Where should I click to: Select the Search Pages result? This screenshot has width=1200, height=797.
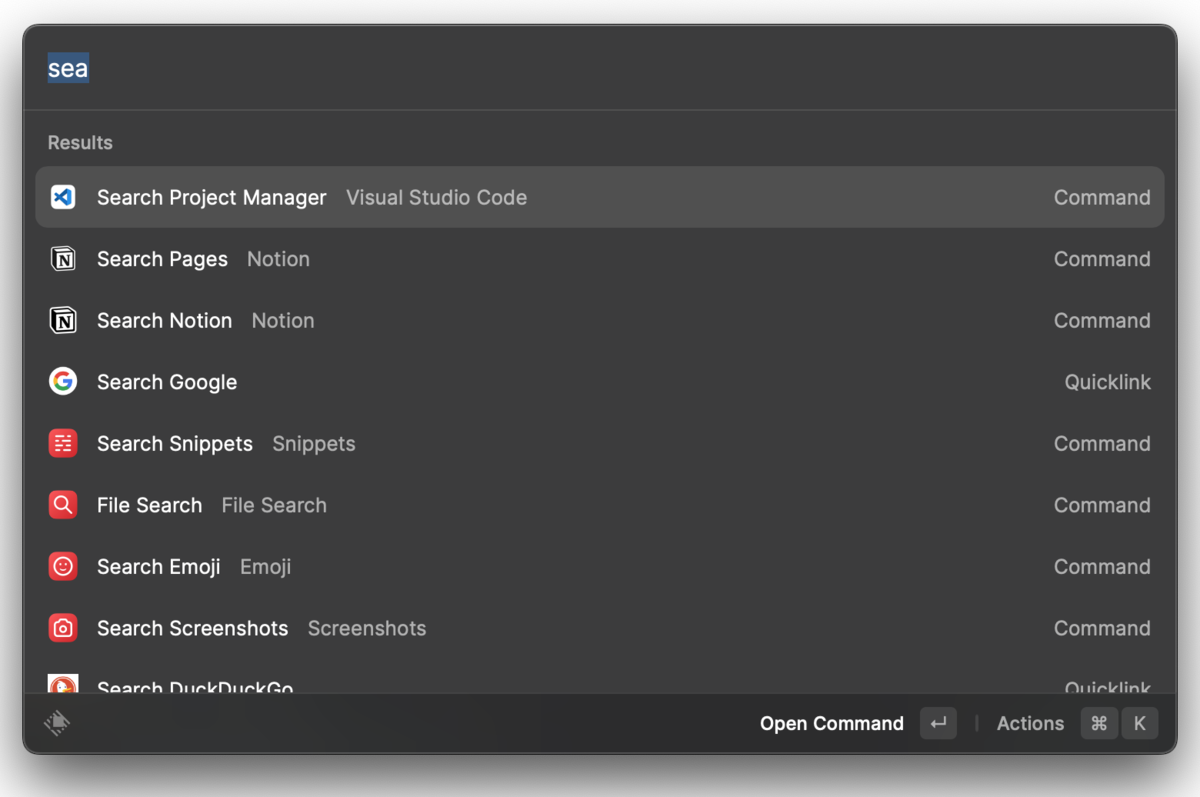pos(600,259)
